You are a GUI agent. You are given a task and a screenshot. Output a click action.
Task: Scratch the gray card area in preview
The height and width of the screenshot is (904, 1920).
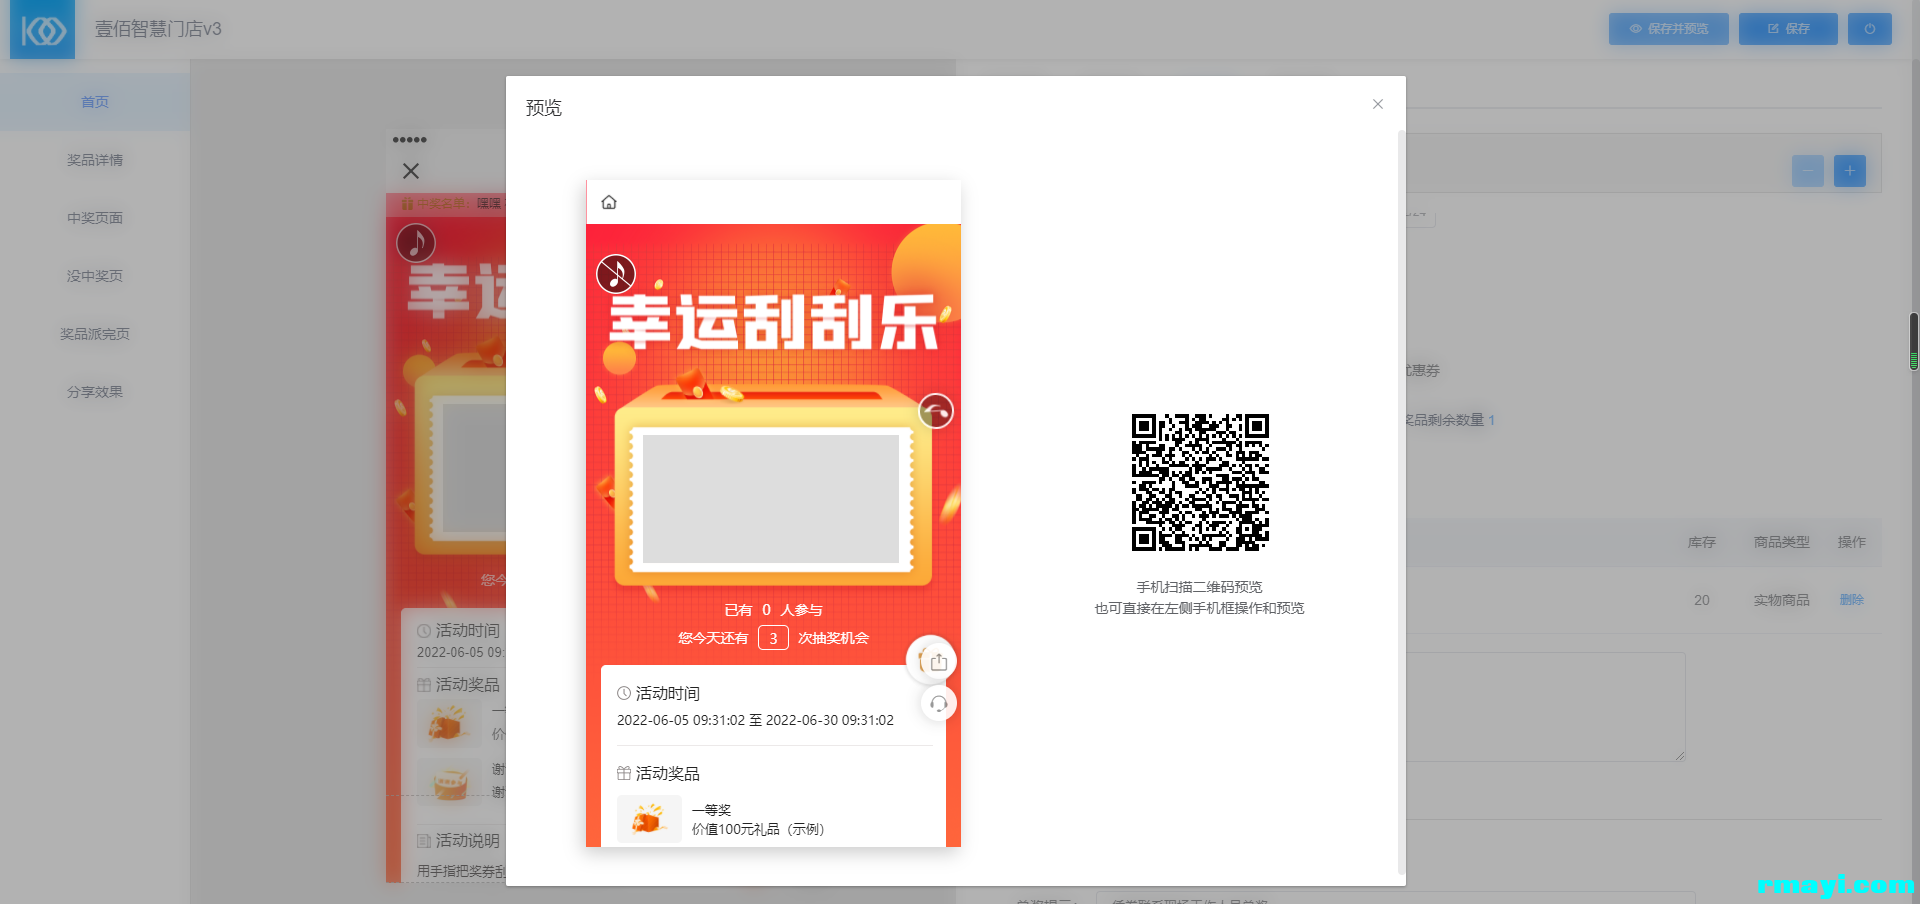[x=771, y=499]
